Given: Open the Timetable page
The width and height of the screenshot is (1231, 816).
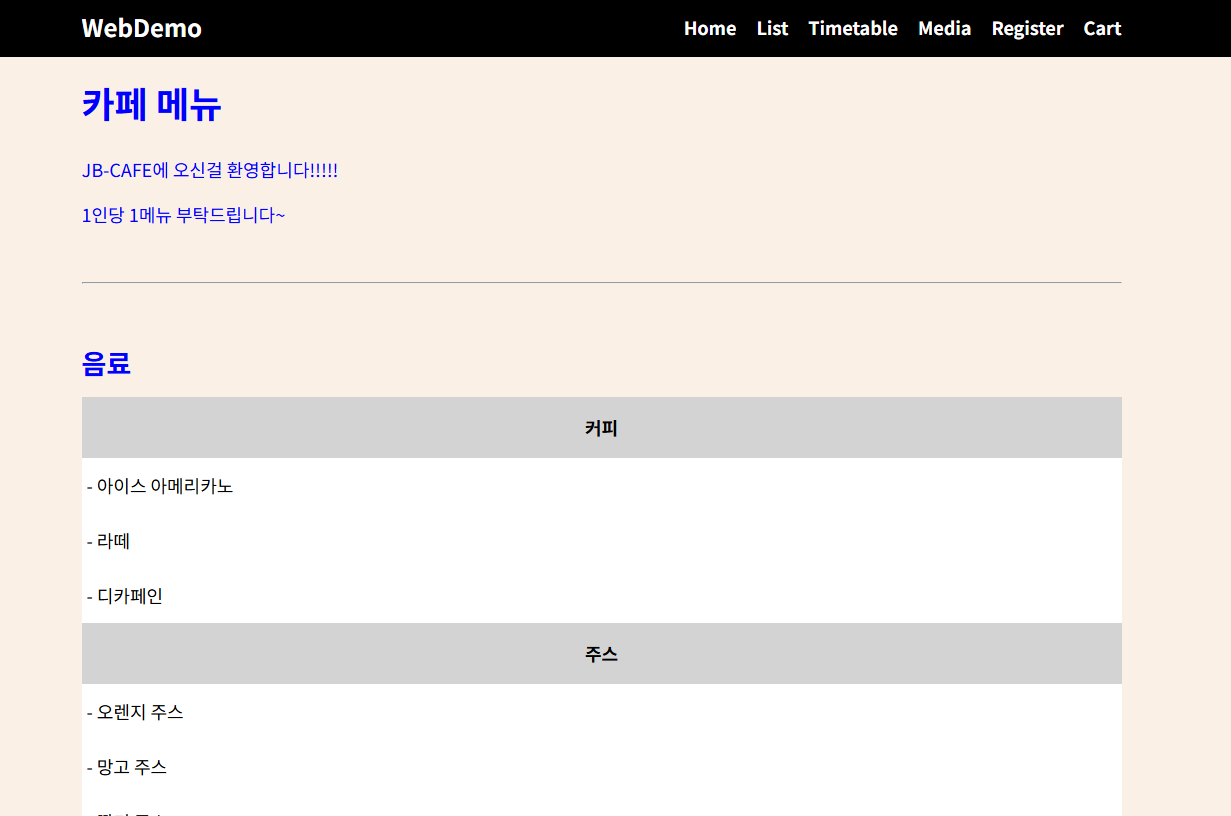Looking at the screenshot, I should [x=852, y=28].
